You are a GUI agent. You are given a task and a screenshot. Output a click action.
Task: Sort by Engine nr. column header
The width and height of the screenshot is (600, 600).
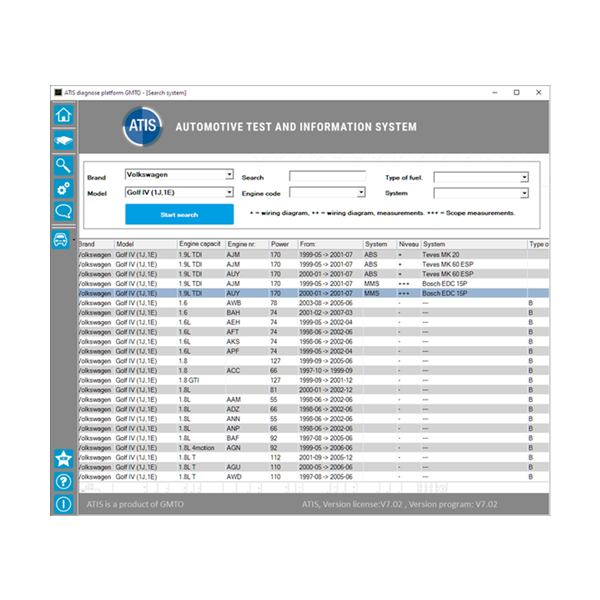pos(247,244)
